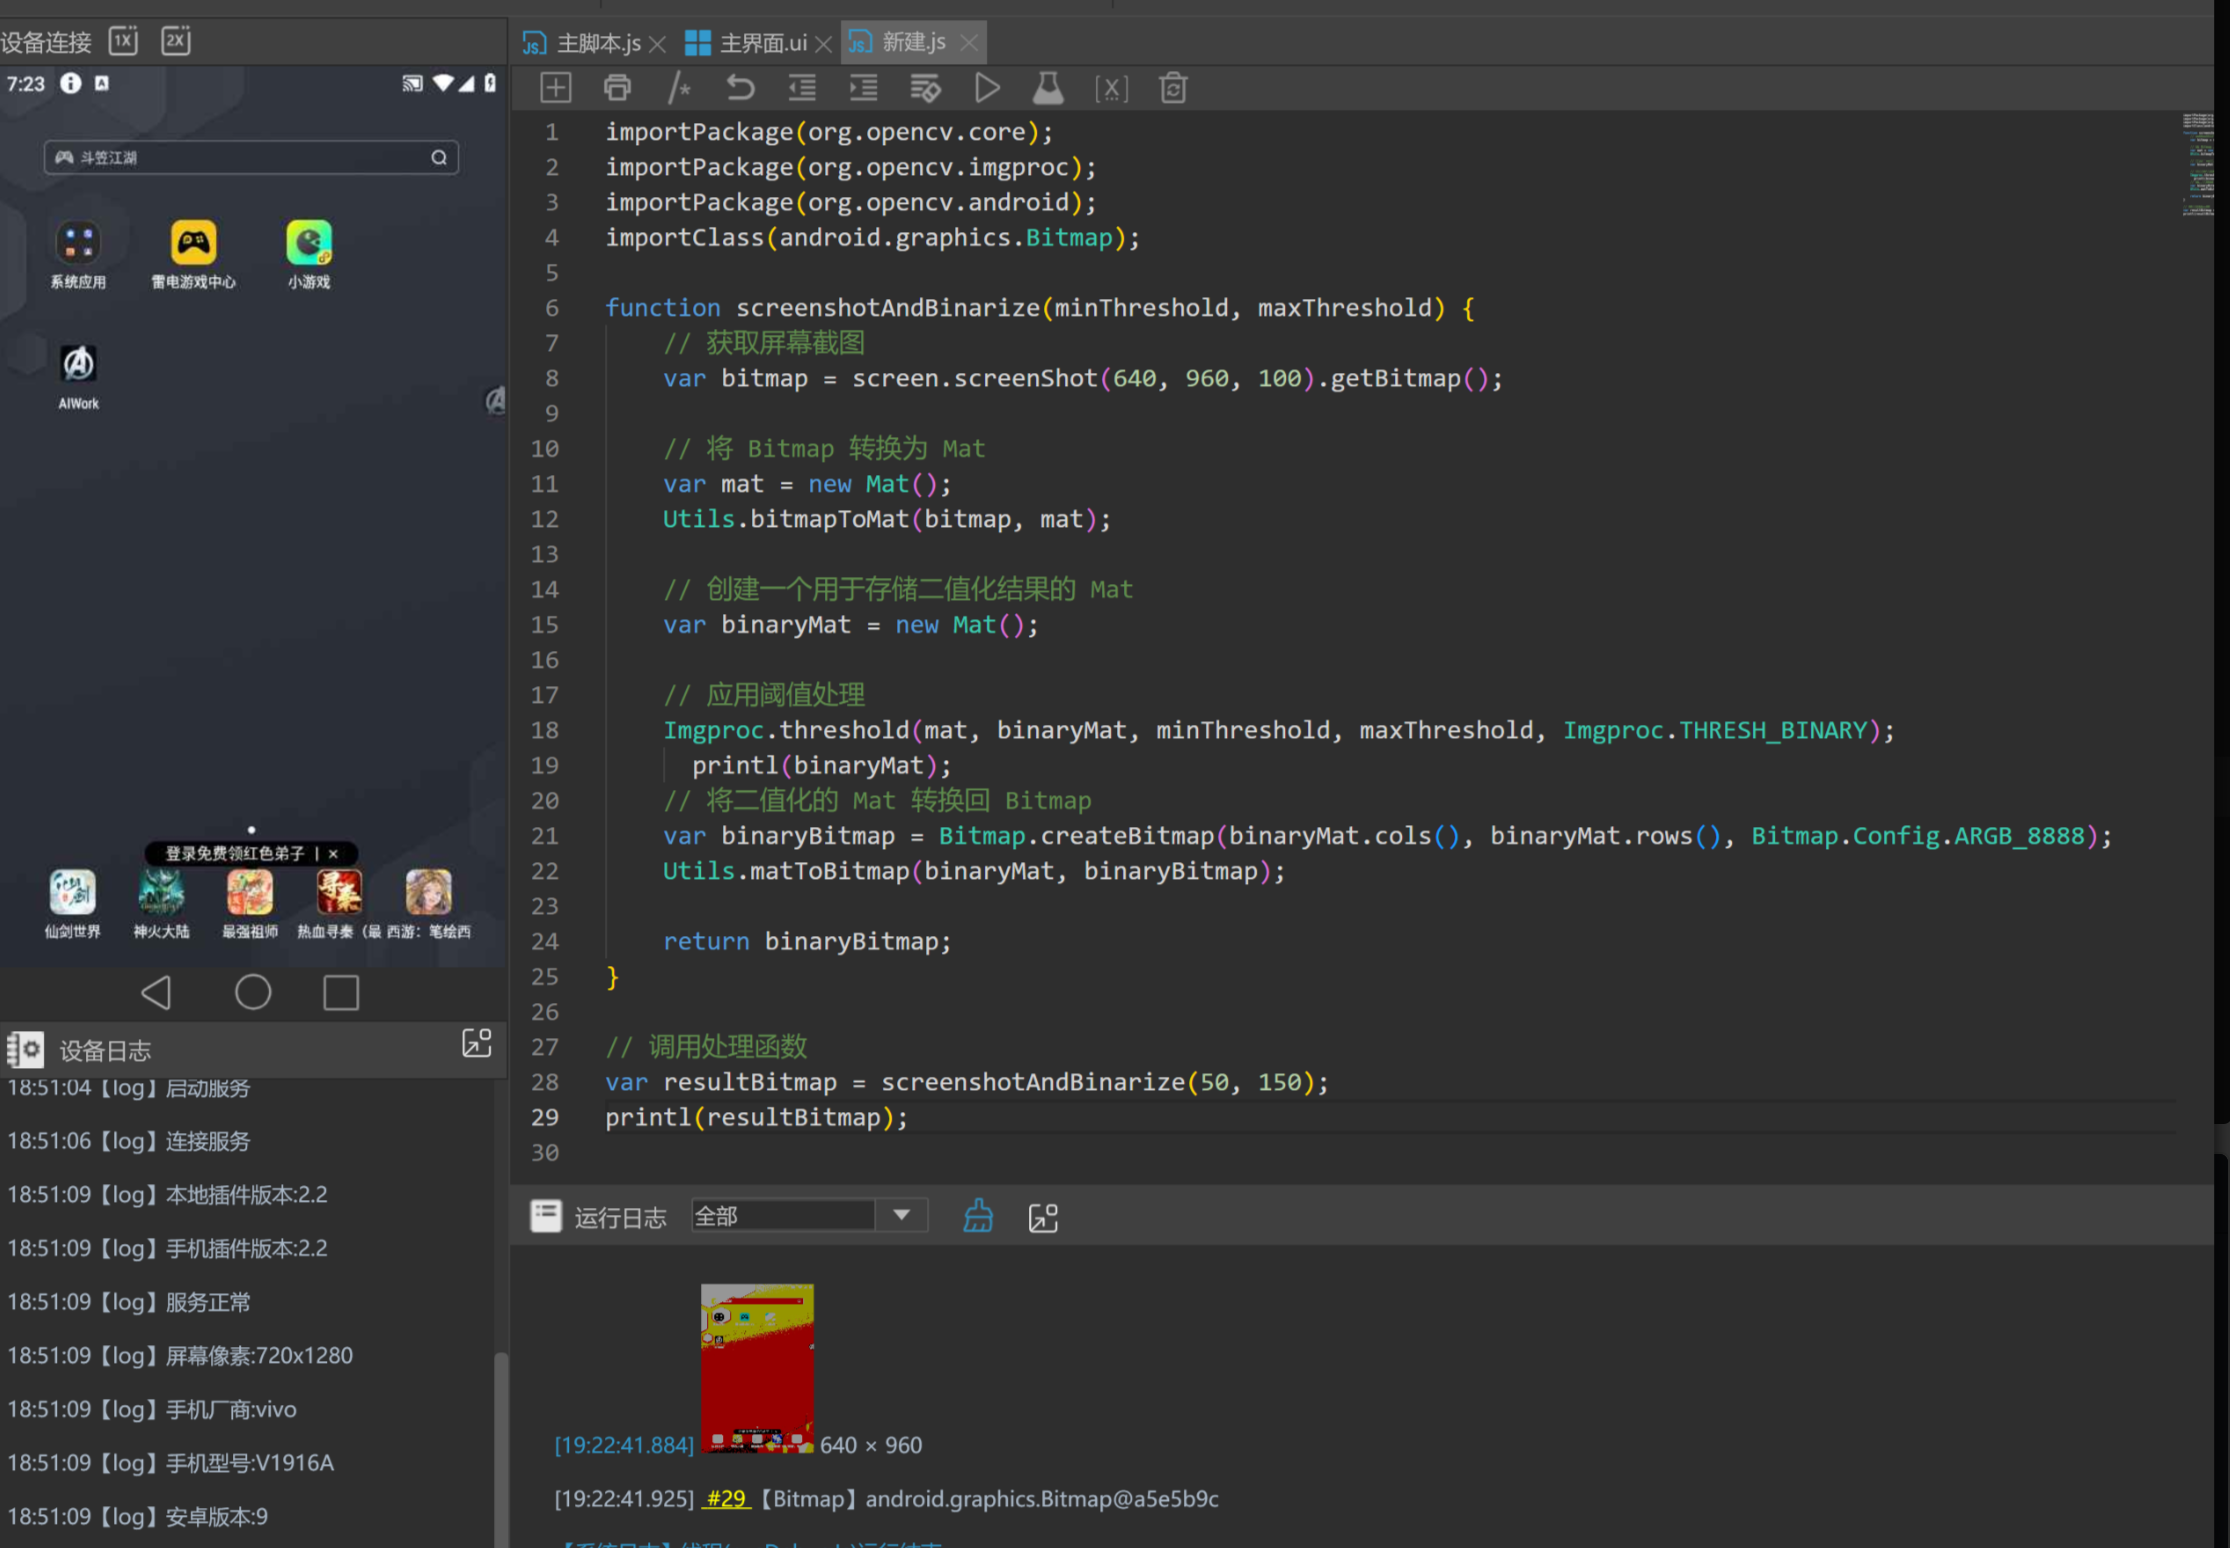
Task: Open 仙剑世界 game icon
Action: click(72, 891)
